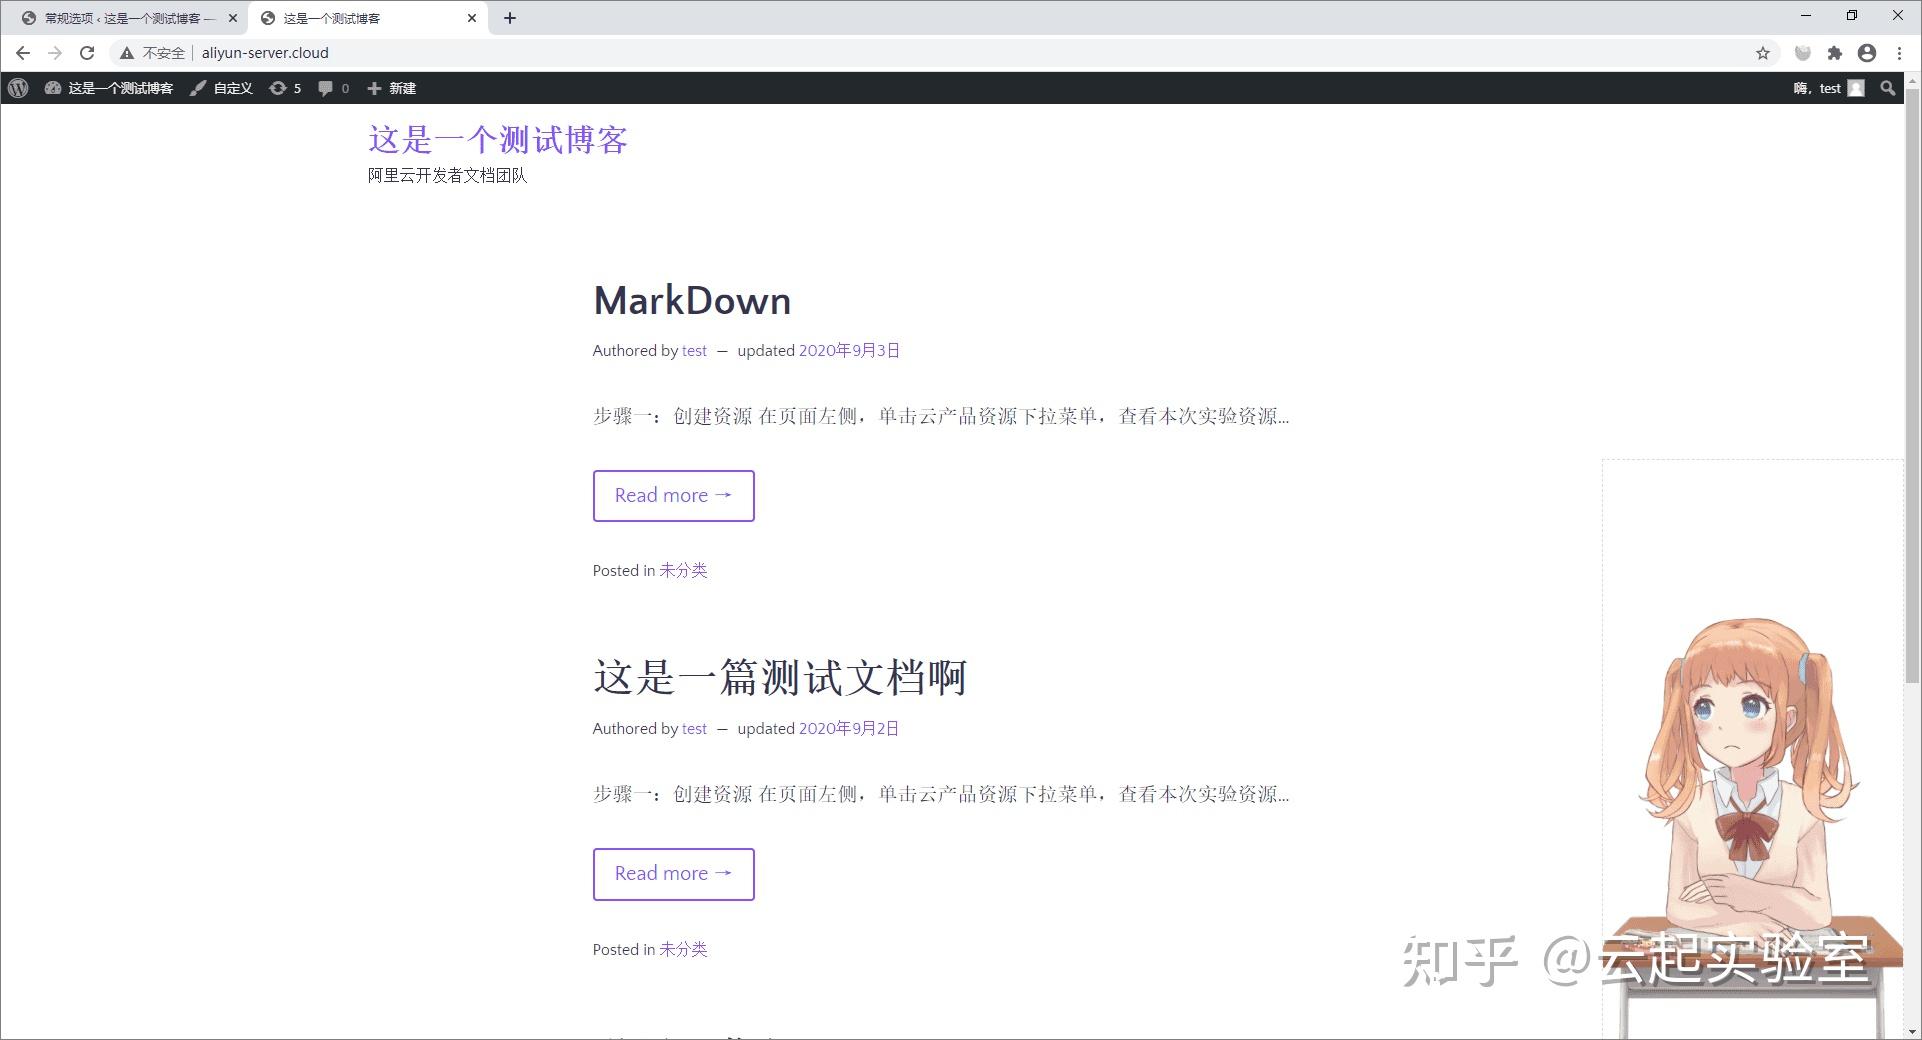Open the 自定义 customize item
Screen dimensions: 1922x1040
221,88
